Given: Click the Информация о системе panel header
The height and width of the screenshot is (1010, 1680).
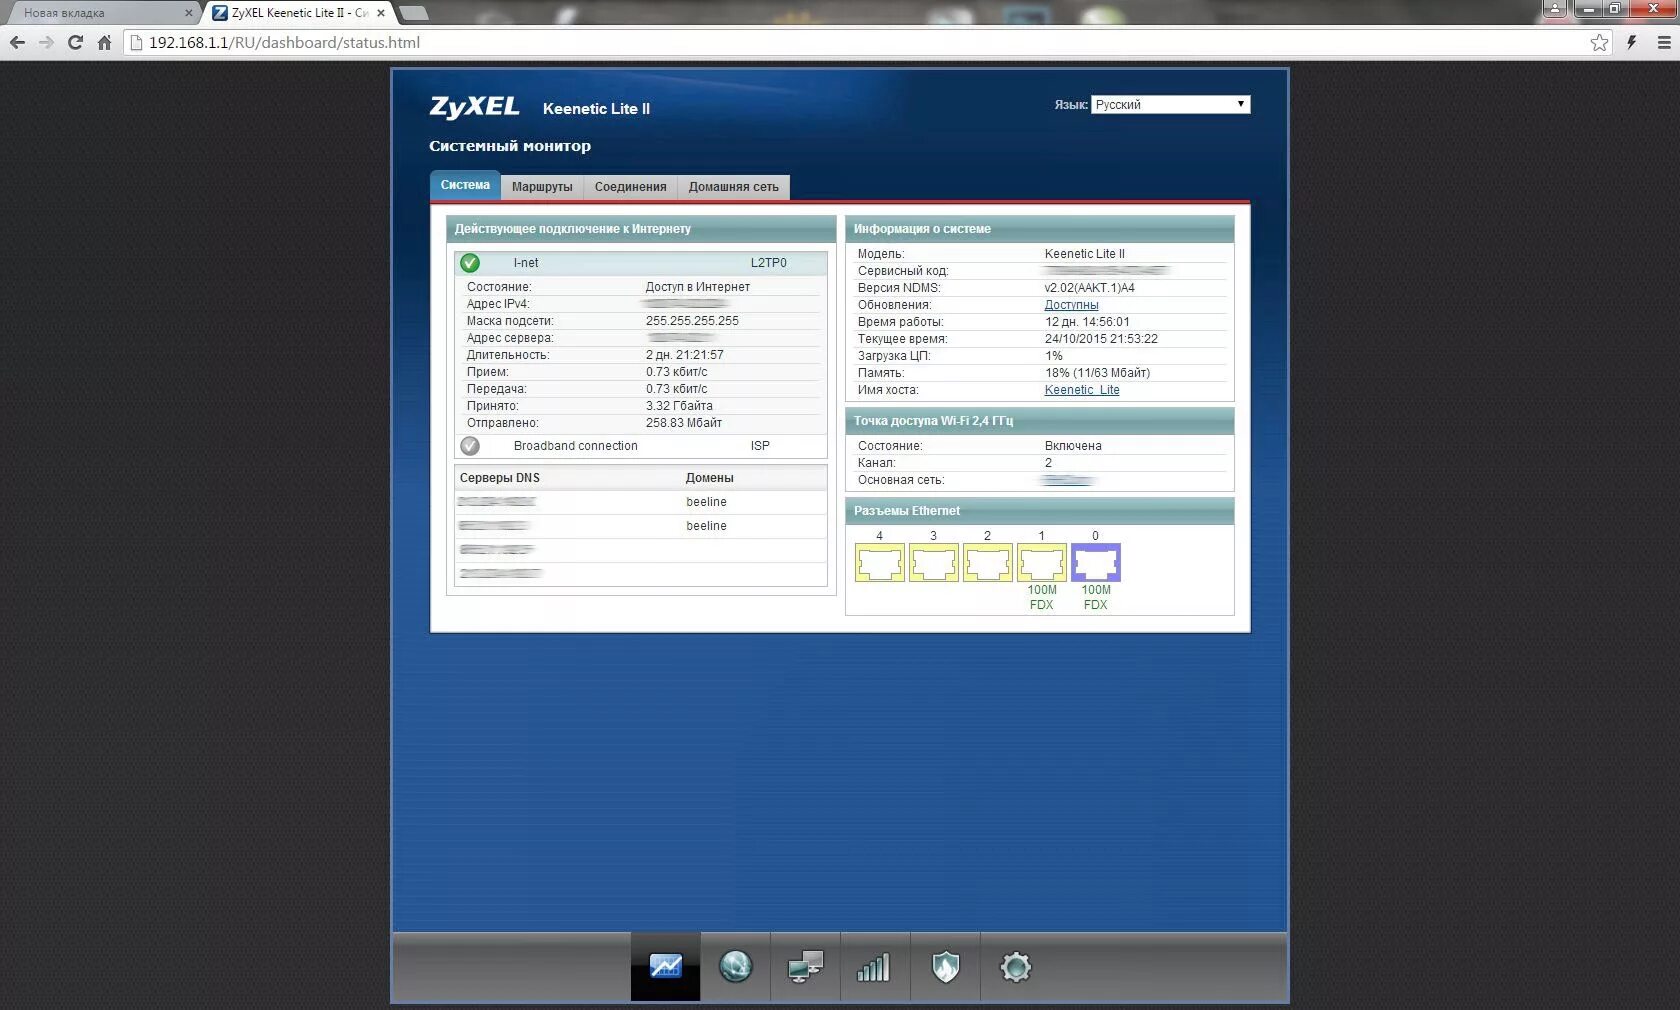Looking at the screenshot, I should tap(1039, 229).
